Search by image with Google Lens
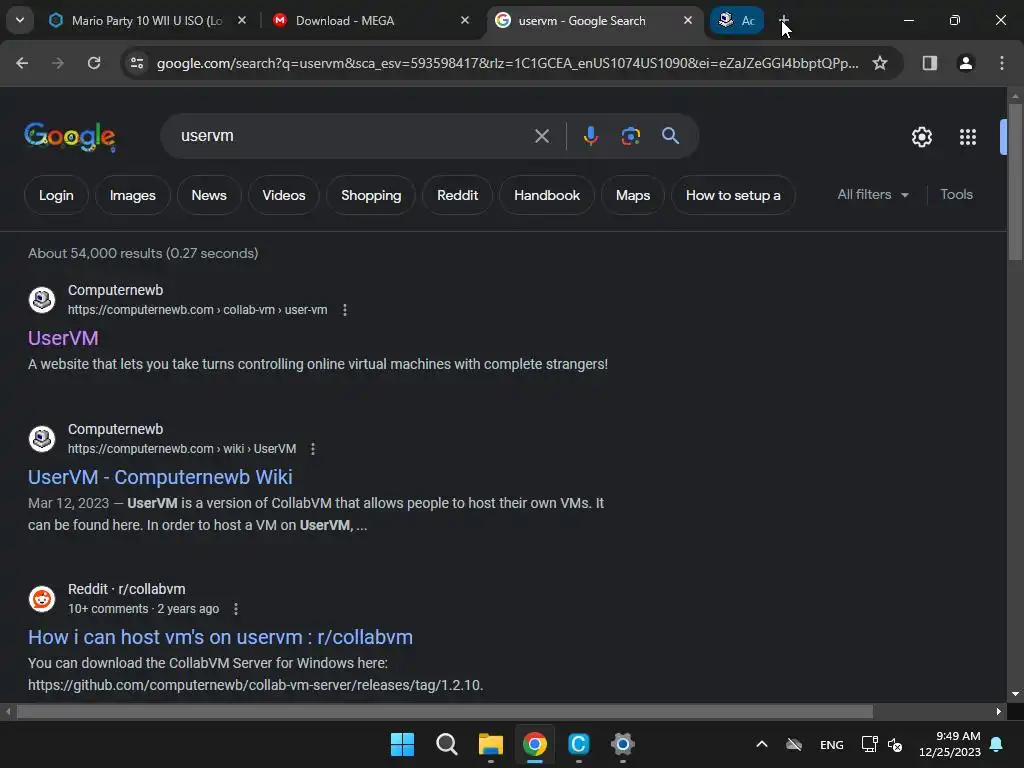Viewport: 1024px width, 768px height. tap(630, 136)
